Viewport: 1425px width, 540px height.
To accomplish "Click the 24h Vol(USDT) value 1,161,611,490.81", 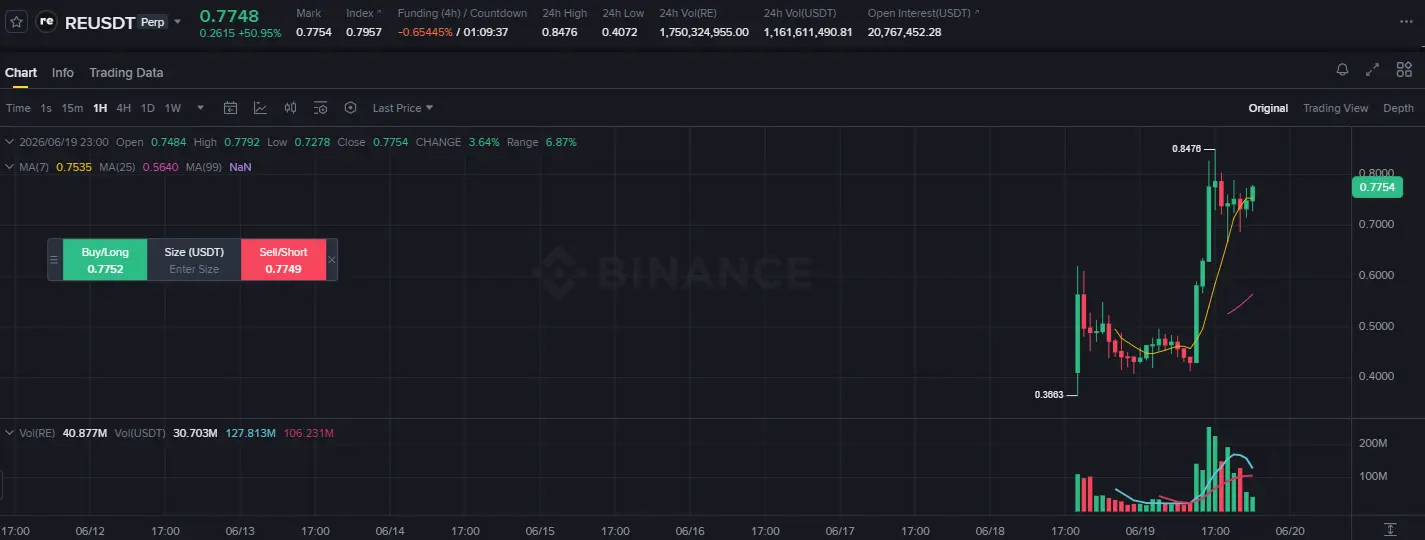I will click(x=808, y=32).
